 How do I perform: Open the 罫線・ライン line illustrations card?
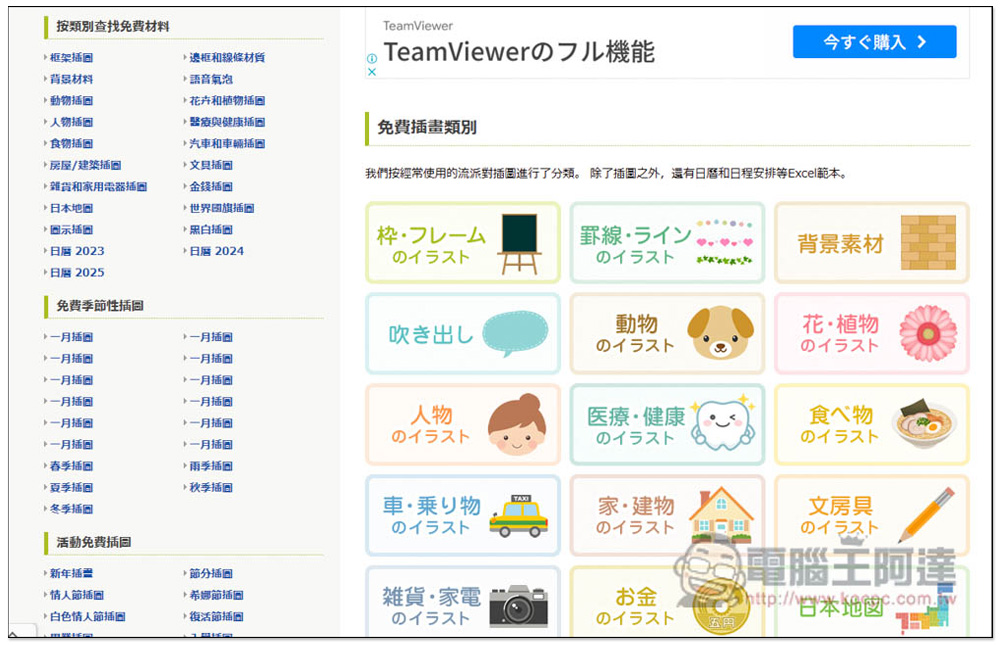[667, 242]
